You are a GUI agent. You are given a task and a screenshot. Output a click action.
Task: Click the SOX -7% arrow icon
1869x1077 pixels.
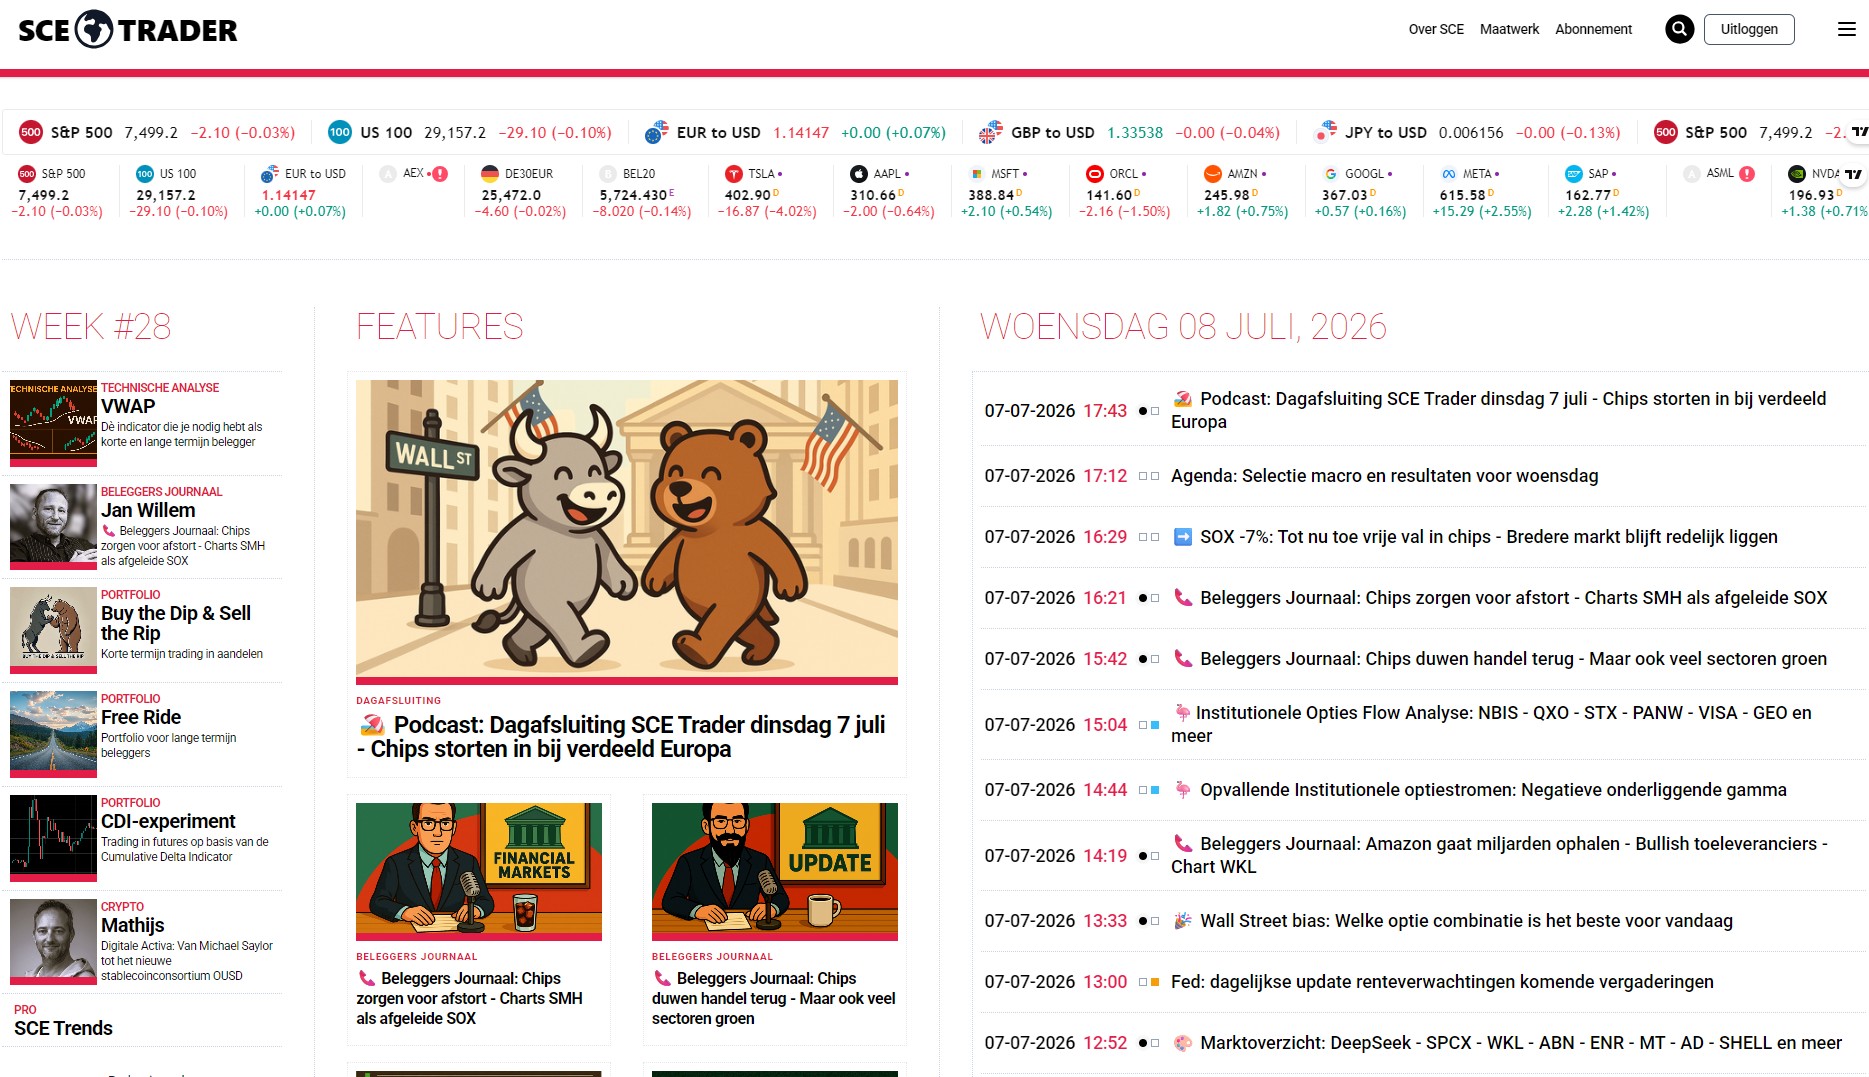click(x=1182, y=537)
